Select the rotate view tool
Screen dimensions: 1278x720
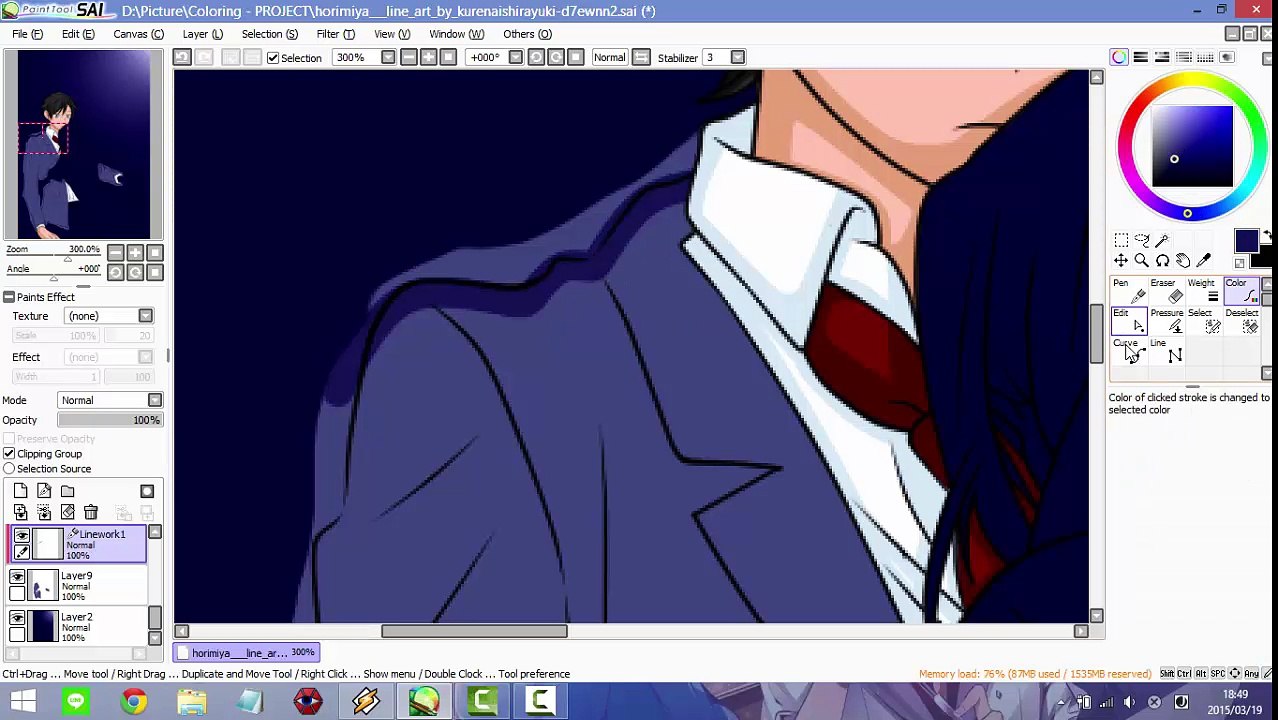pyautogui.click(x=1163, y=261)
